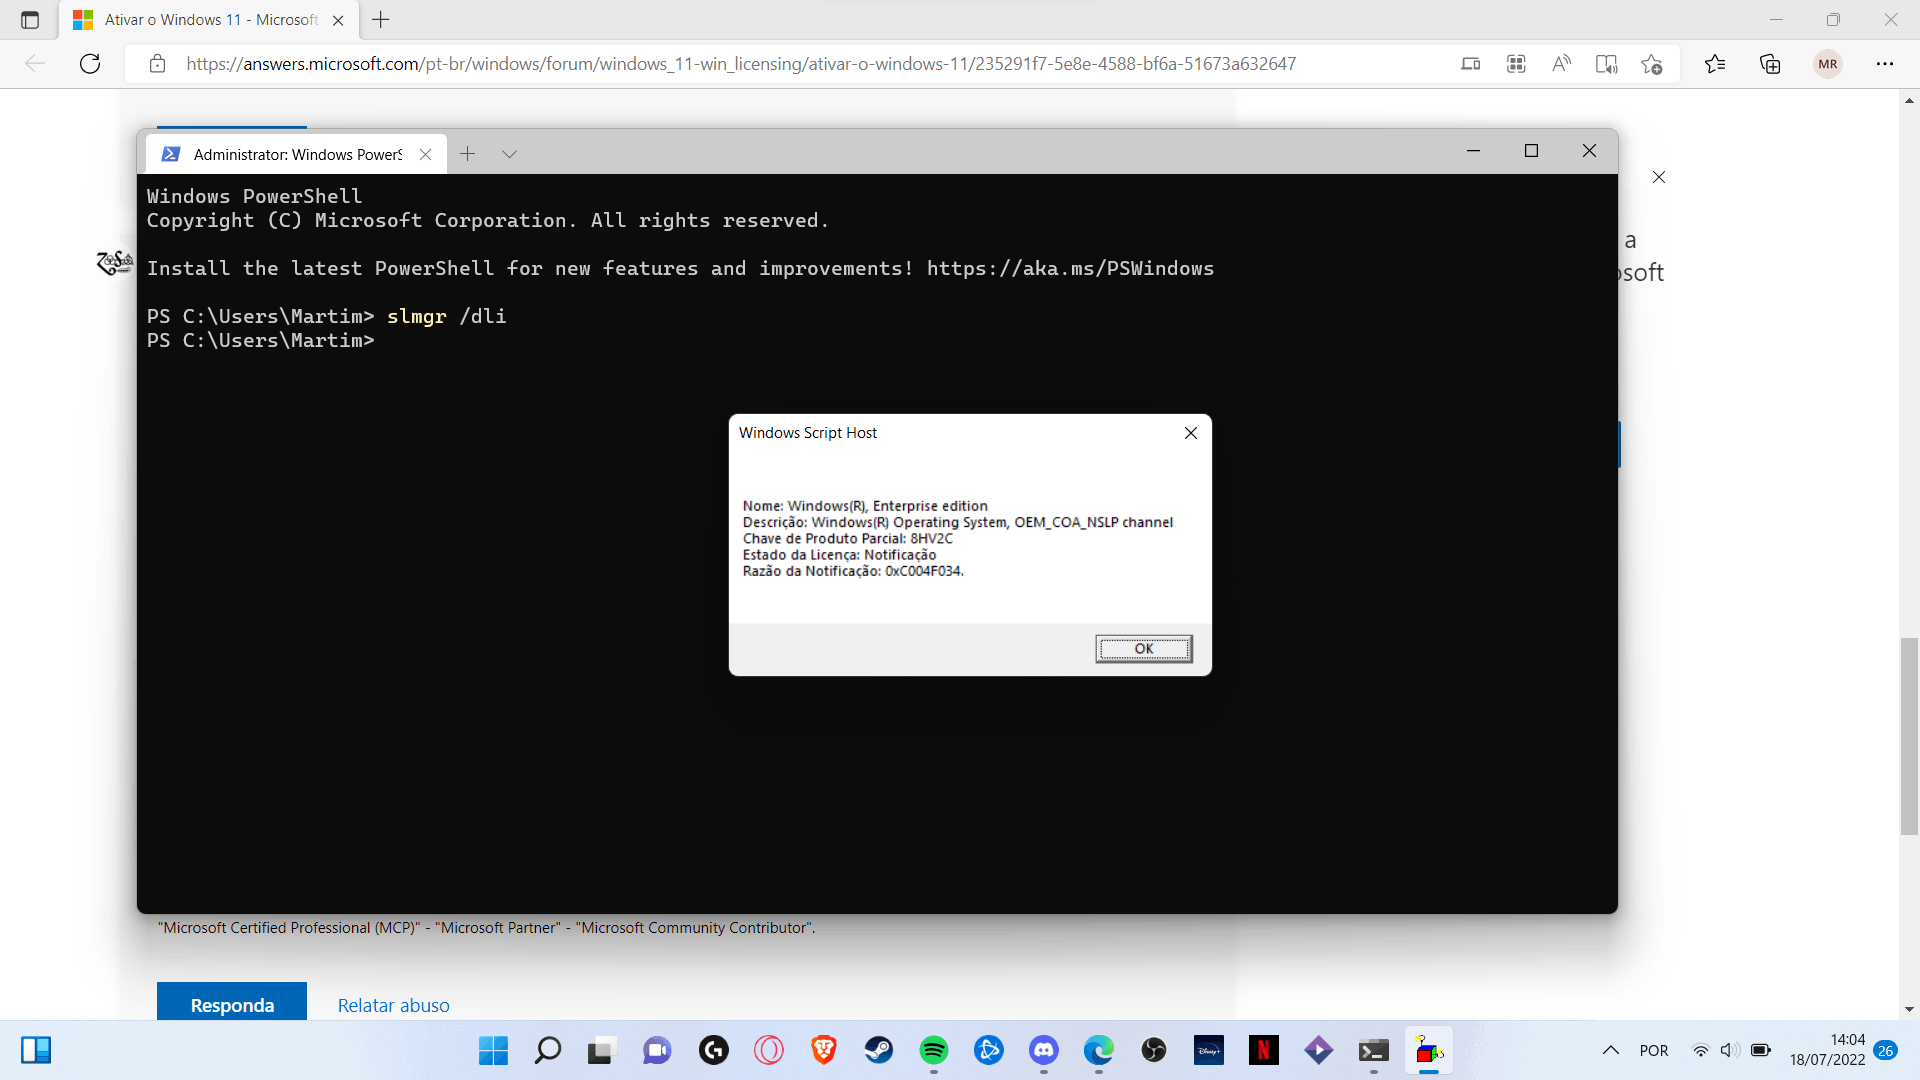Click the browser address bar URL
This screenshot has width=1920, height=1080.
pyautogui.click(x=740, y=64)
